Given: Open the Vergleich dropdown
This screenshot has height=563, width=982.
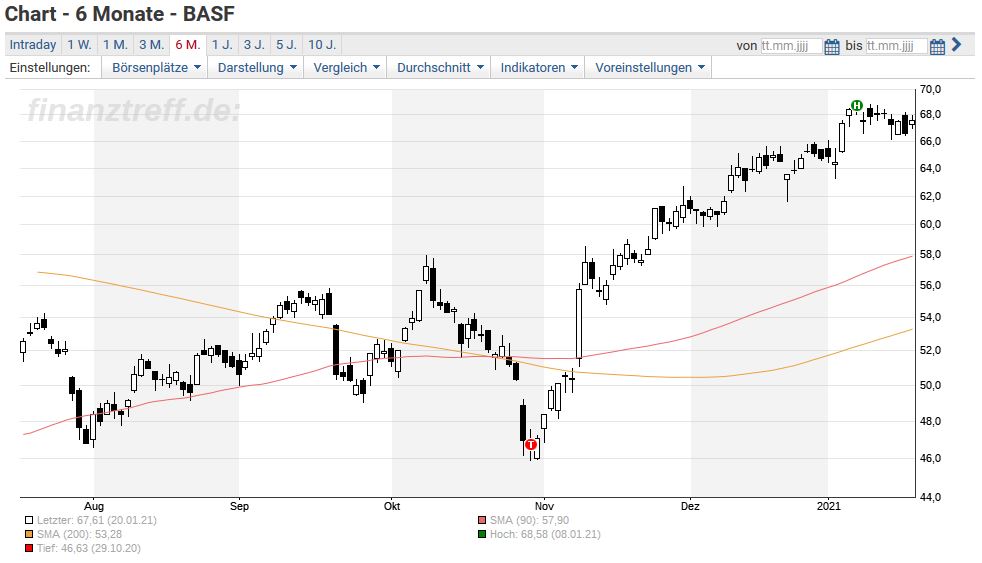Looking at the screenshot, I should point(346,68).
